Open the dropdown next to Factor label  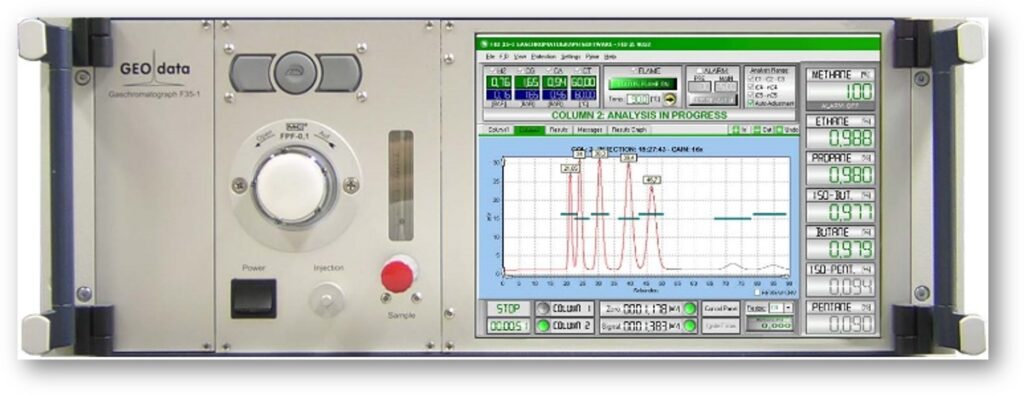coord(788,308)
